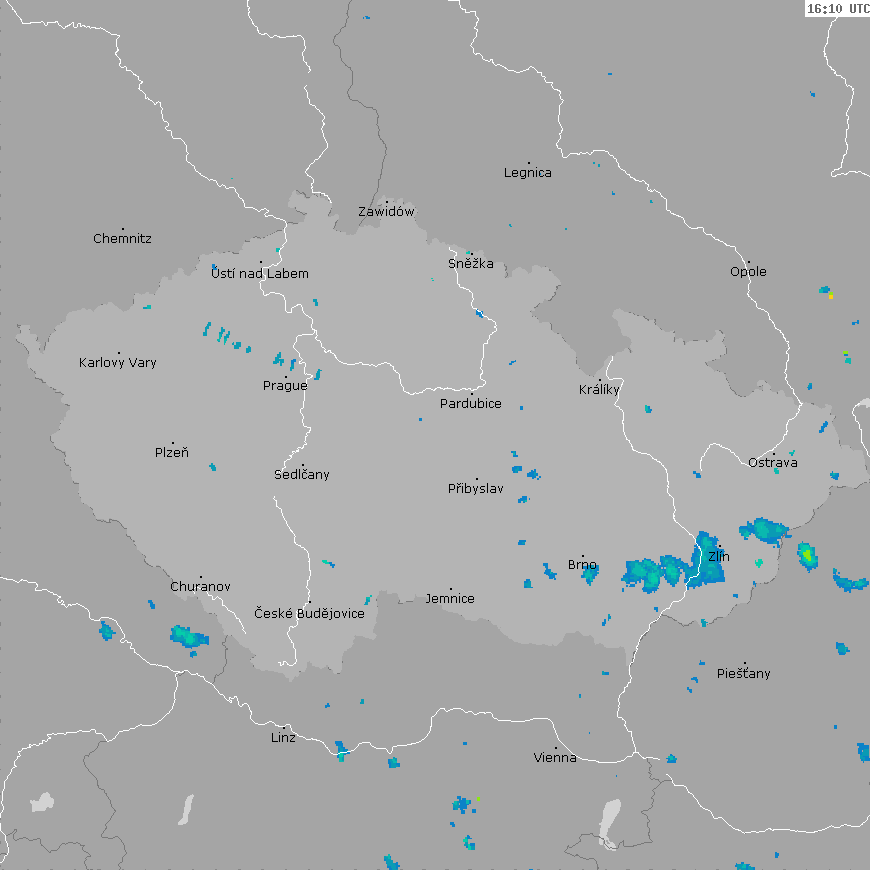Click the Sněžka mountain label
The image size is (870, 870).
click(x=470, y=264)
